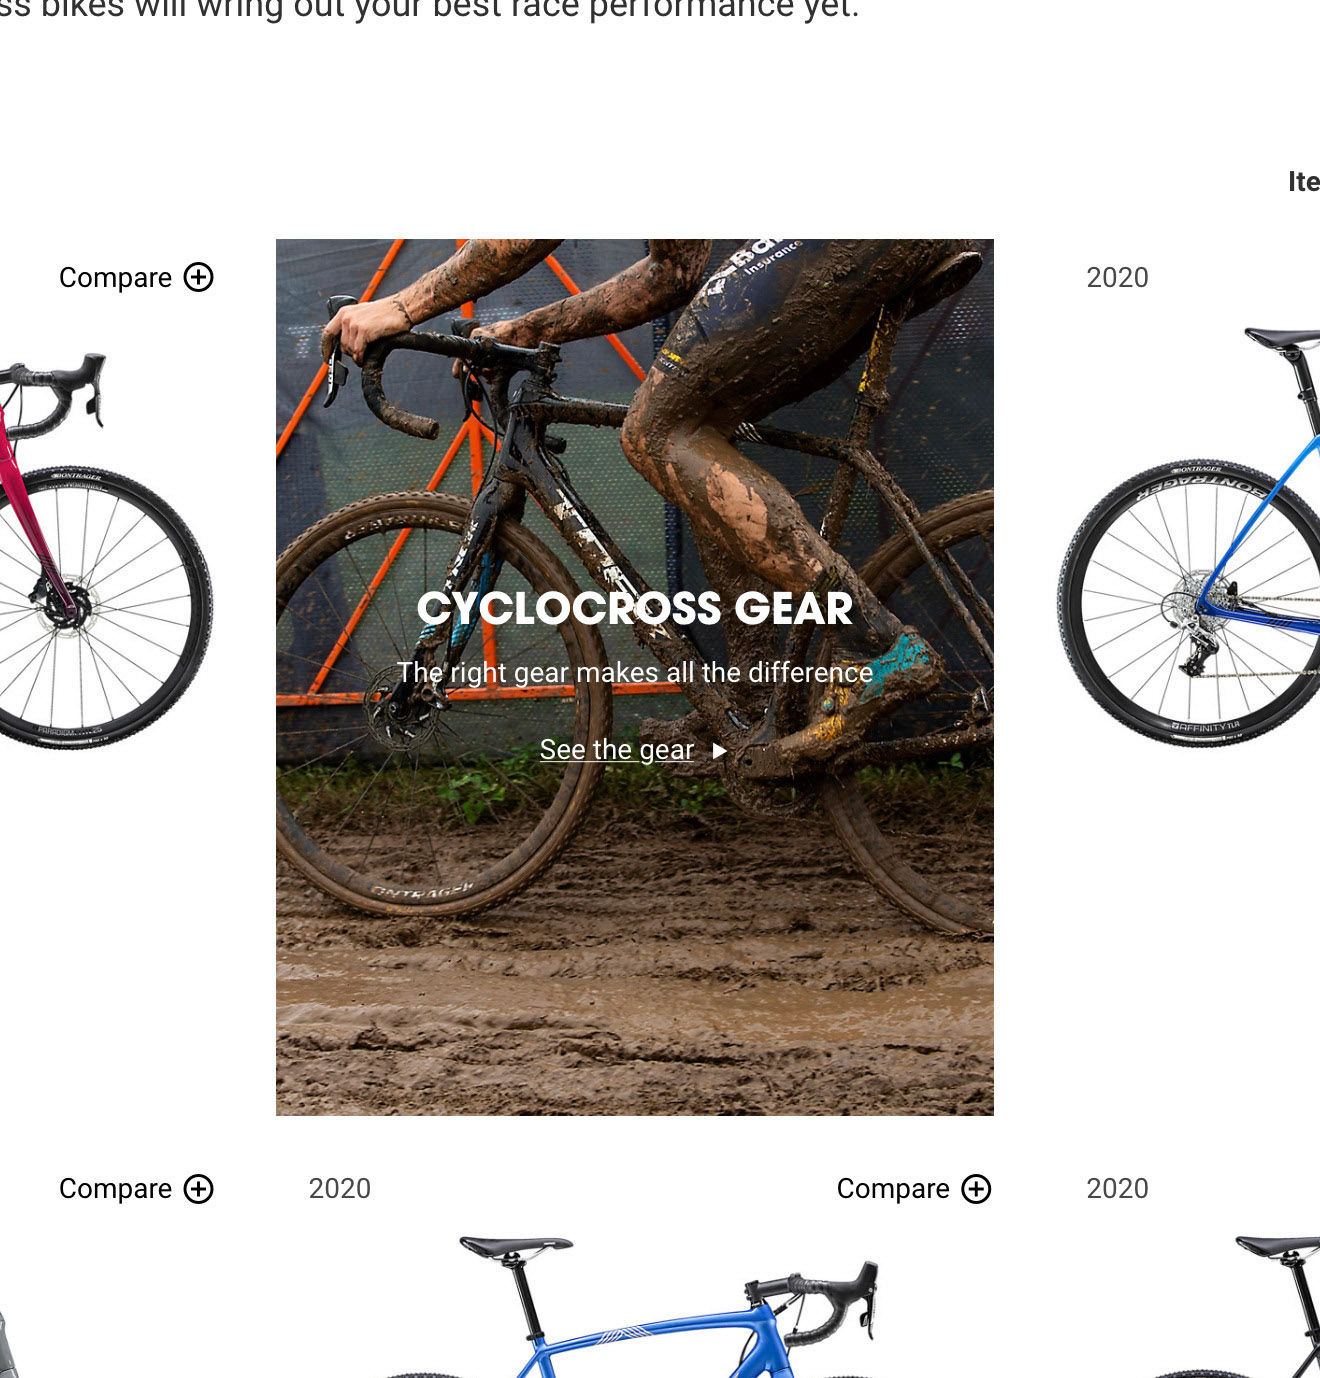The width and height of the screenshot is (1320, 1378).
Task: Toggle the top-left Compare label
Action: pyautogui.click(x=115, y=277)
